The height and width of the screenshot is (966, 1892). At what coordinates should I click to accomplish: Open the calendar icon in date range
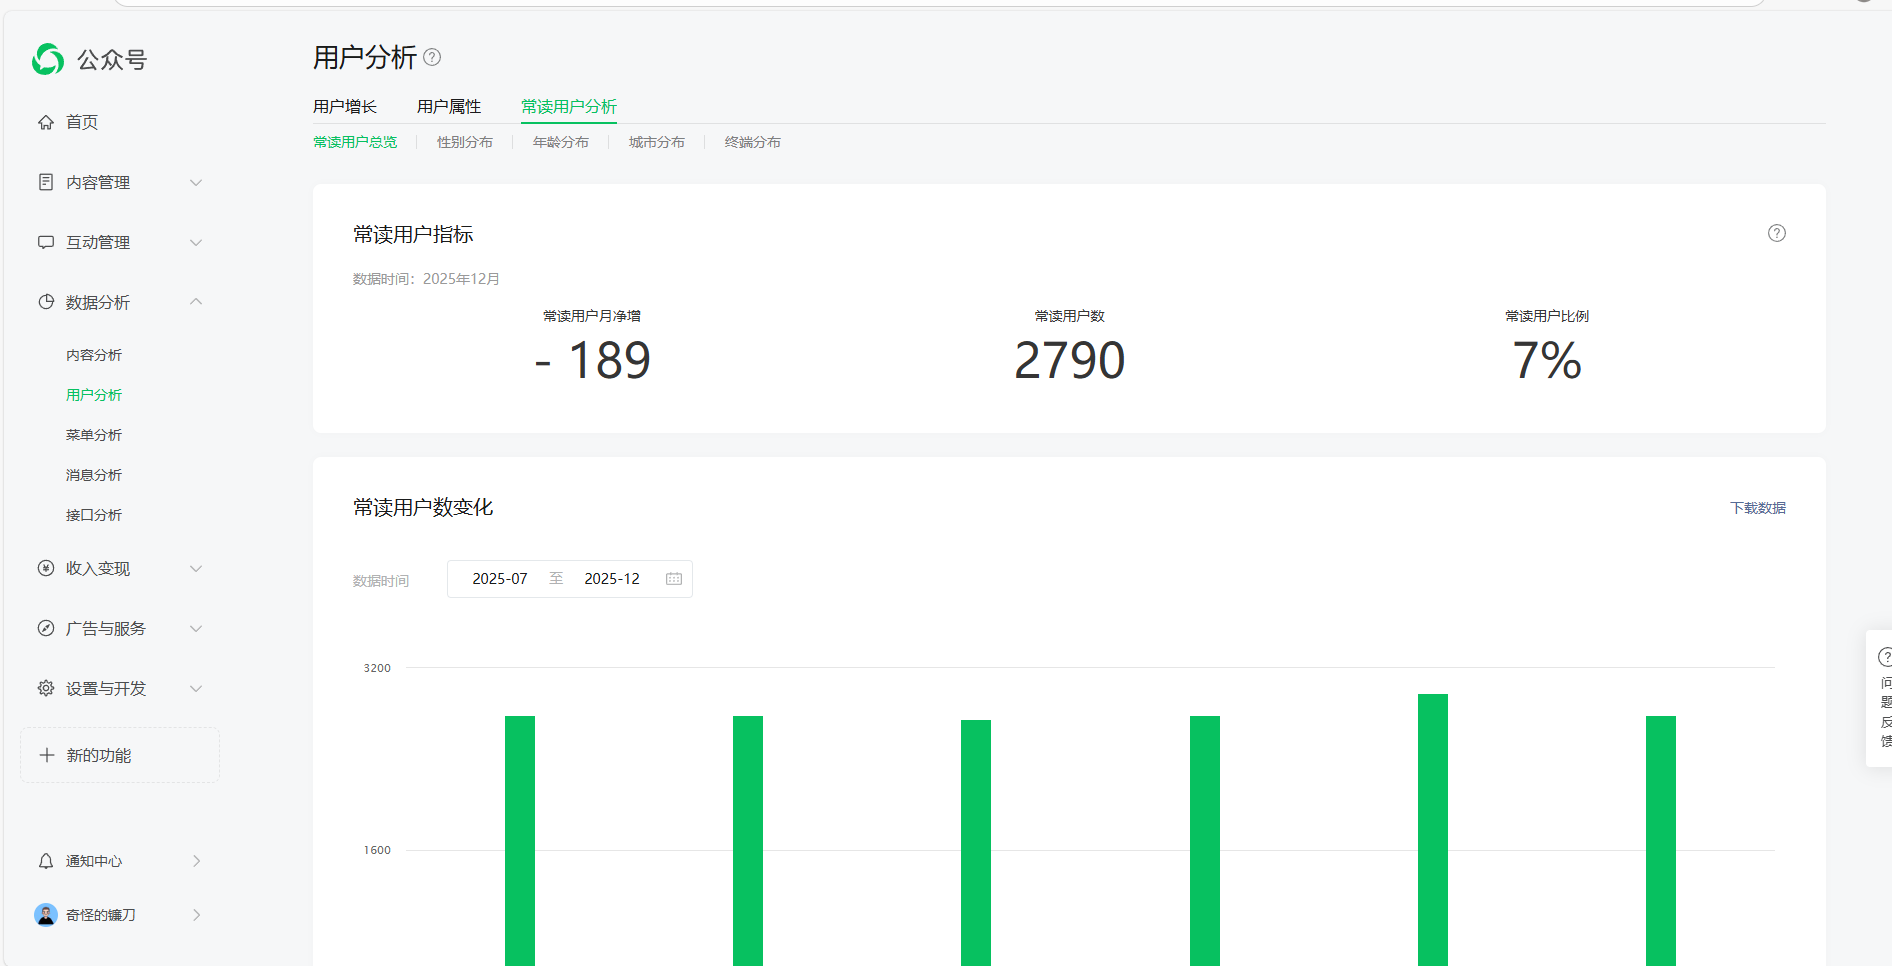click(674, 579)
